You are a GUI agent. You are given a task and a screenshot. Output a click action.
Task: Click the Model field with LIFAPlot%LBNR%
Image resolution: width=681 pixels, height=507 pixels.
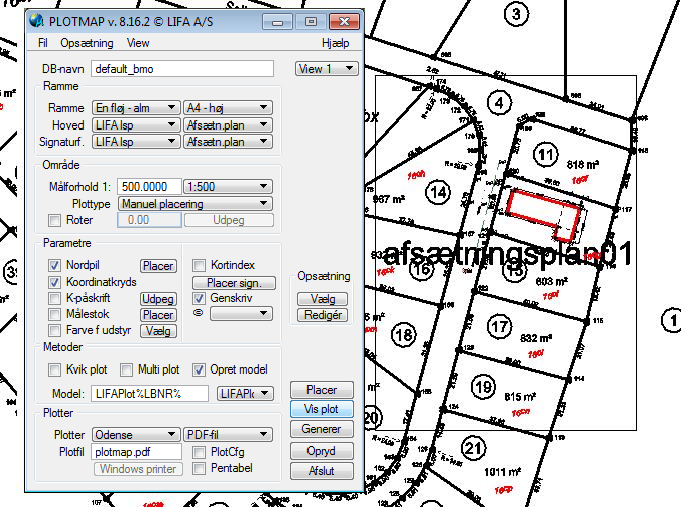point(150,394)
